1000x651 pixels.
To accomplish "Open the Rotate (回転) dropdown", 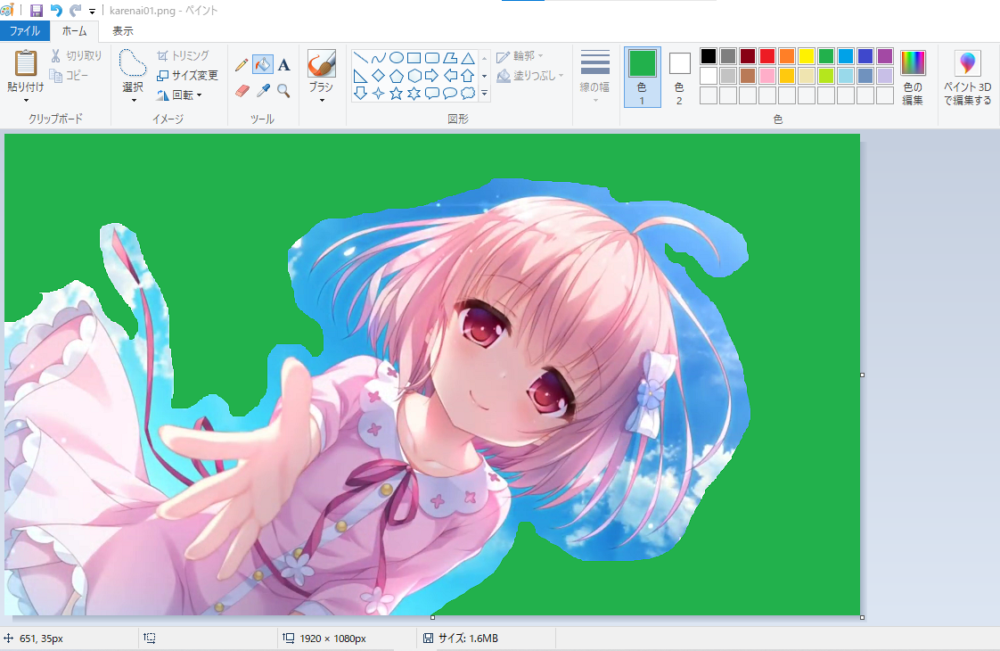I will coord(179,95).
